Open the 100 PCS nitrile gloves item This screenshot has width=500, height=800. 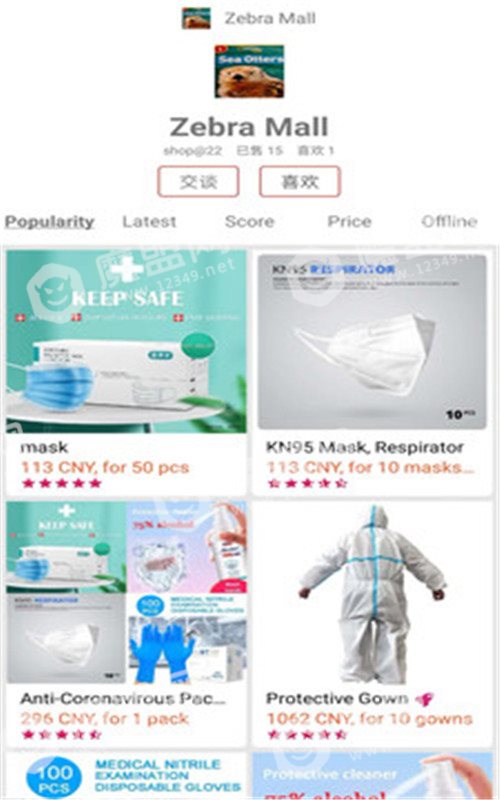[126, 776]
